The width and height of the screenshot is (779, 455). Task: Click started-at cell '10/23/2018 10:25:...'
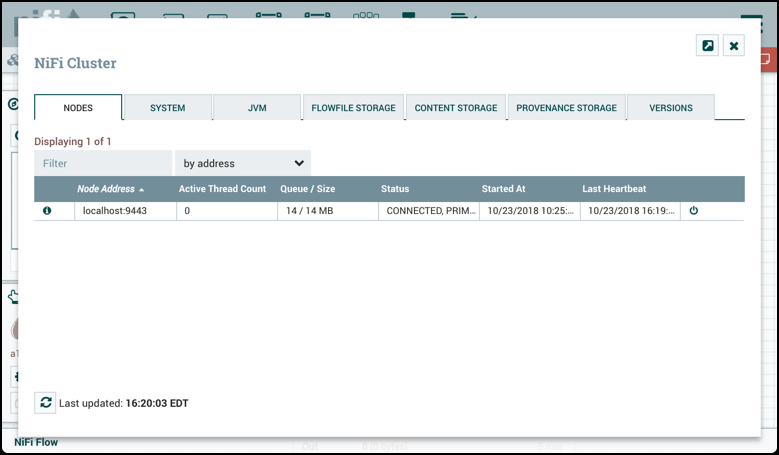(530, 211)
